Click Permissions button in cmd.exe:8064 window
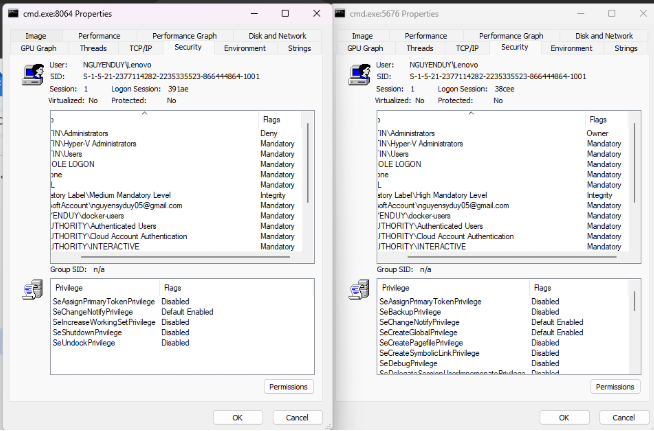654x431 pixels. click(x=289, y=387)
